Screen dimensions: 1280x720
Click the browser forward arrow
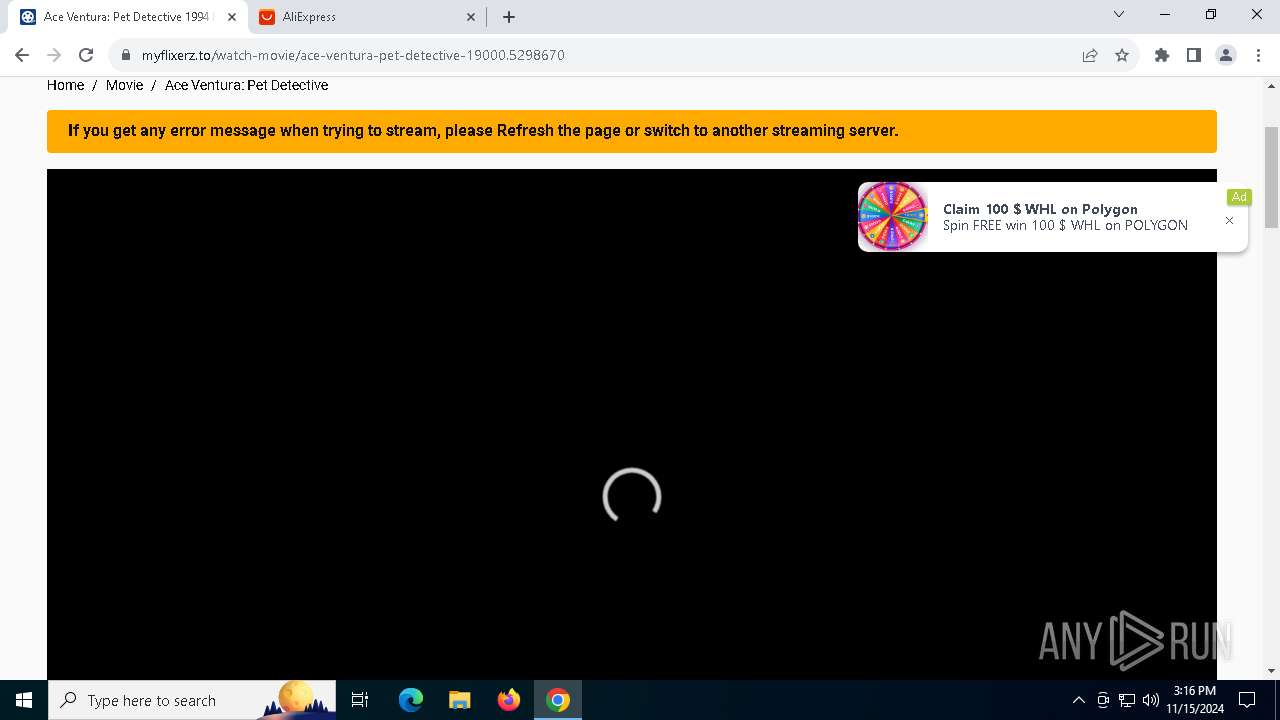click(54, 55)
